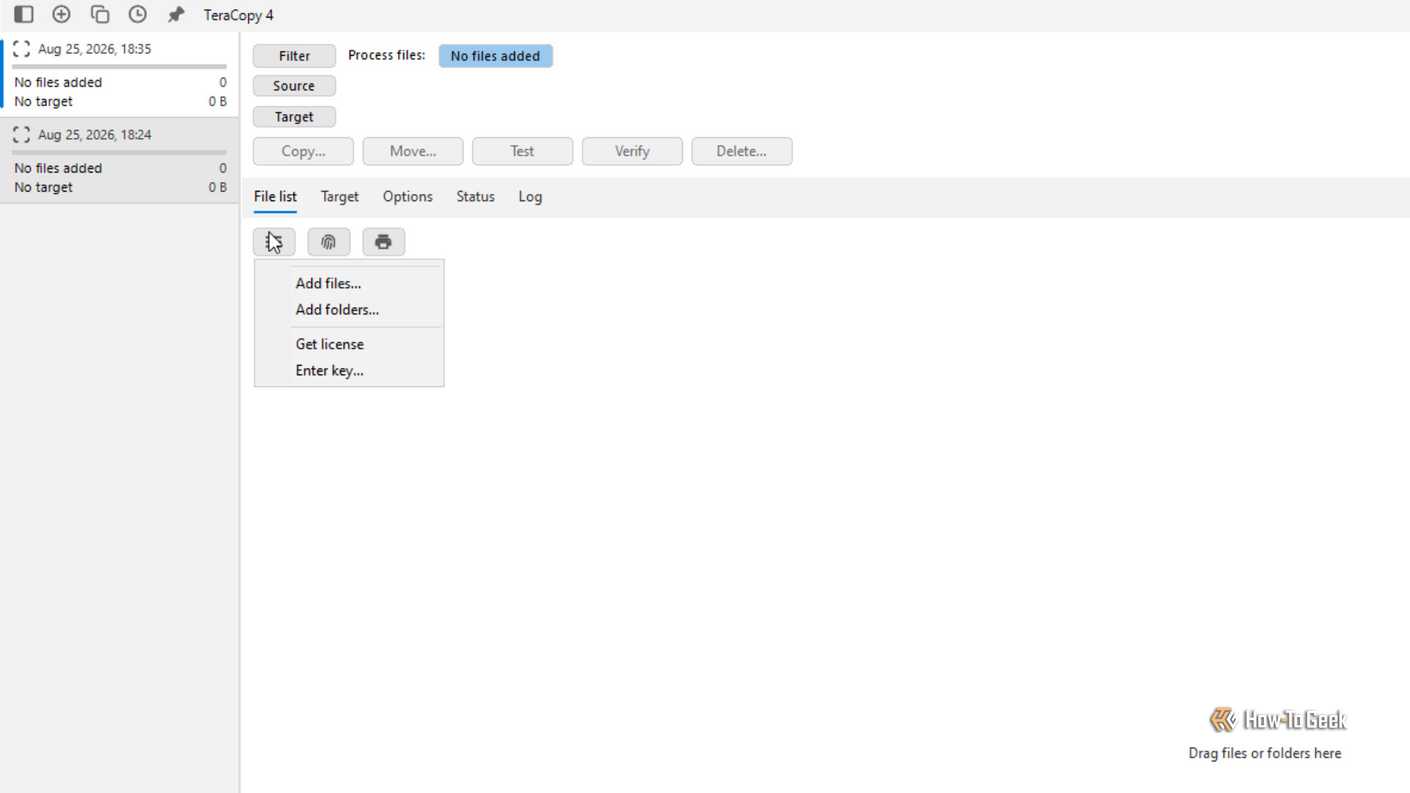Select the Aug 25, 2026, 18:35 job text
Viewport: 1410px width, 793px height.
point(95,49)
